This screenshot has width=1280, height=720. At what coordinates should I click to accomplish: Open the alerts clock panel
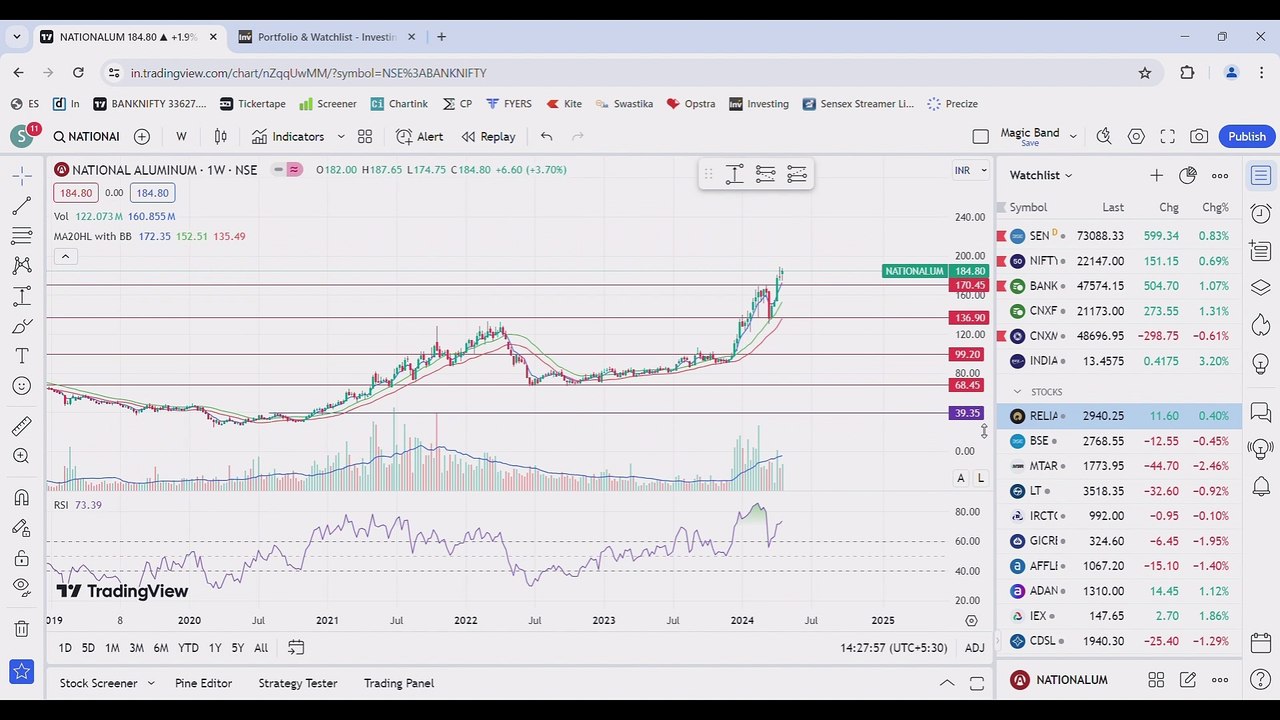1260,213
